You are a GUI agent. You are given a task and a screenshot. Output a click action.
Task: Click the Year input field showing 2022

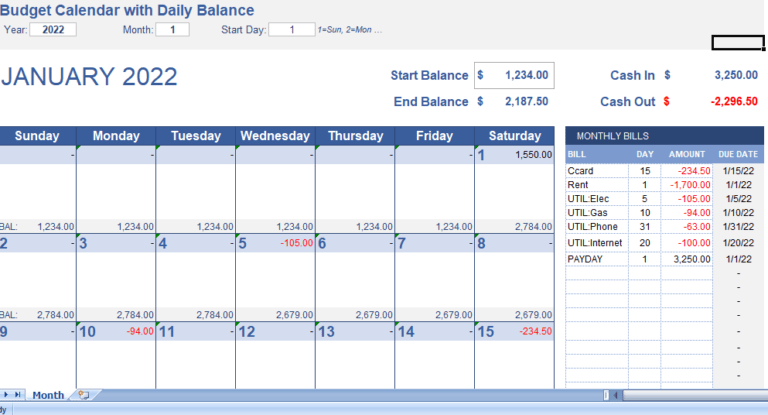point(53,29)
